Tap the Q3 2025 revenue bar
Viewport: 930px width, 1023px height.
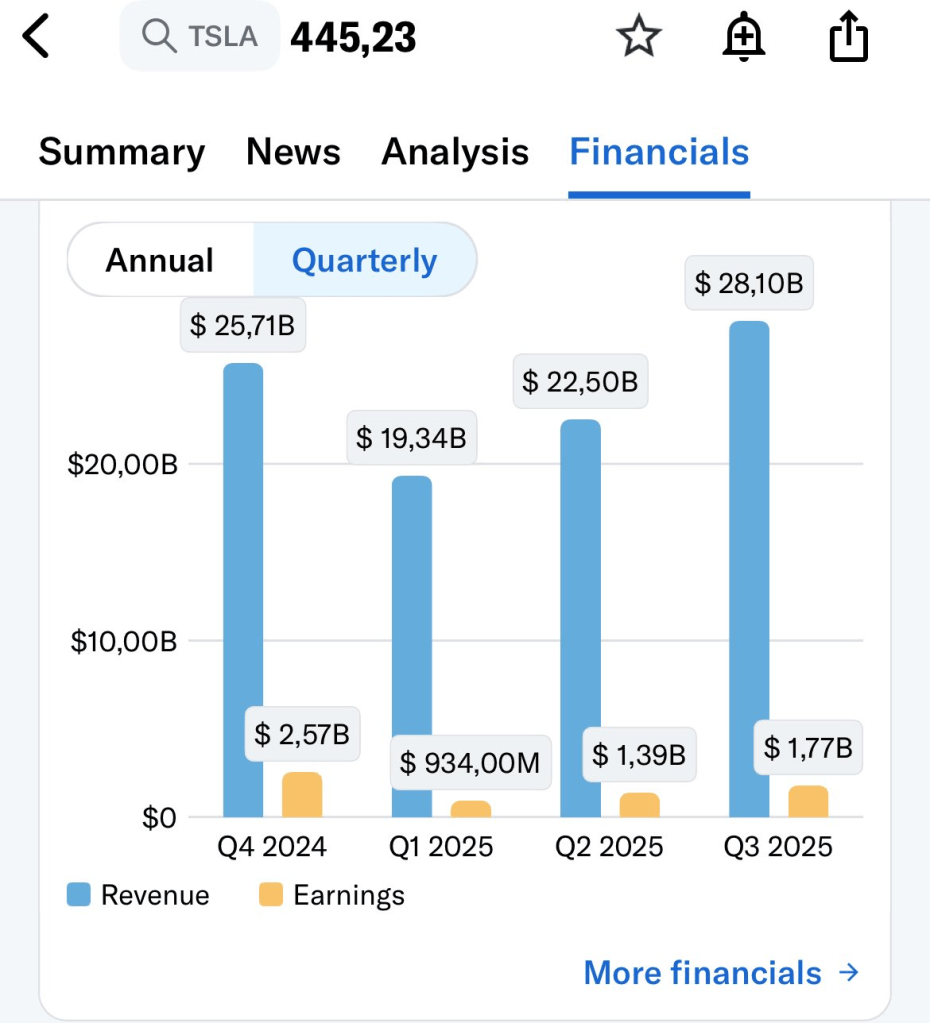click(749, 570)
